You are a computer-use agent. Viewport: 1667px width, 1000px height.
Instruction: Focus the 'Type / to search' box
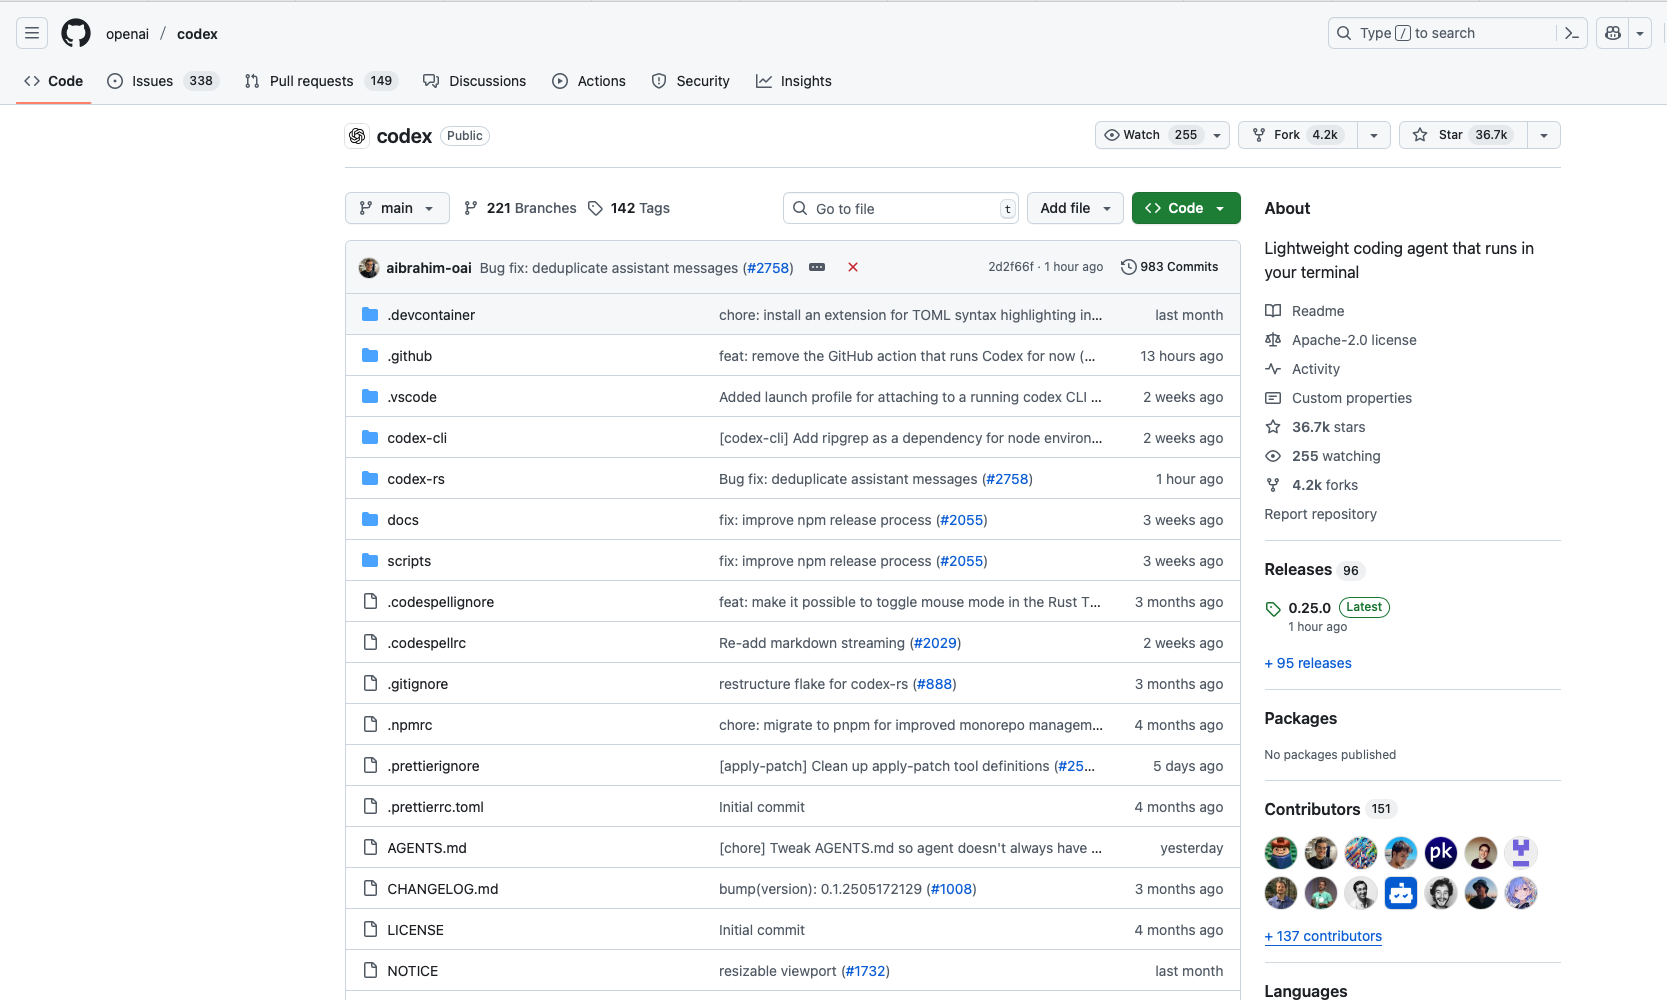(x=1444, y=33)
